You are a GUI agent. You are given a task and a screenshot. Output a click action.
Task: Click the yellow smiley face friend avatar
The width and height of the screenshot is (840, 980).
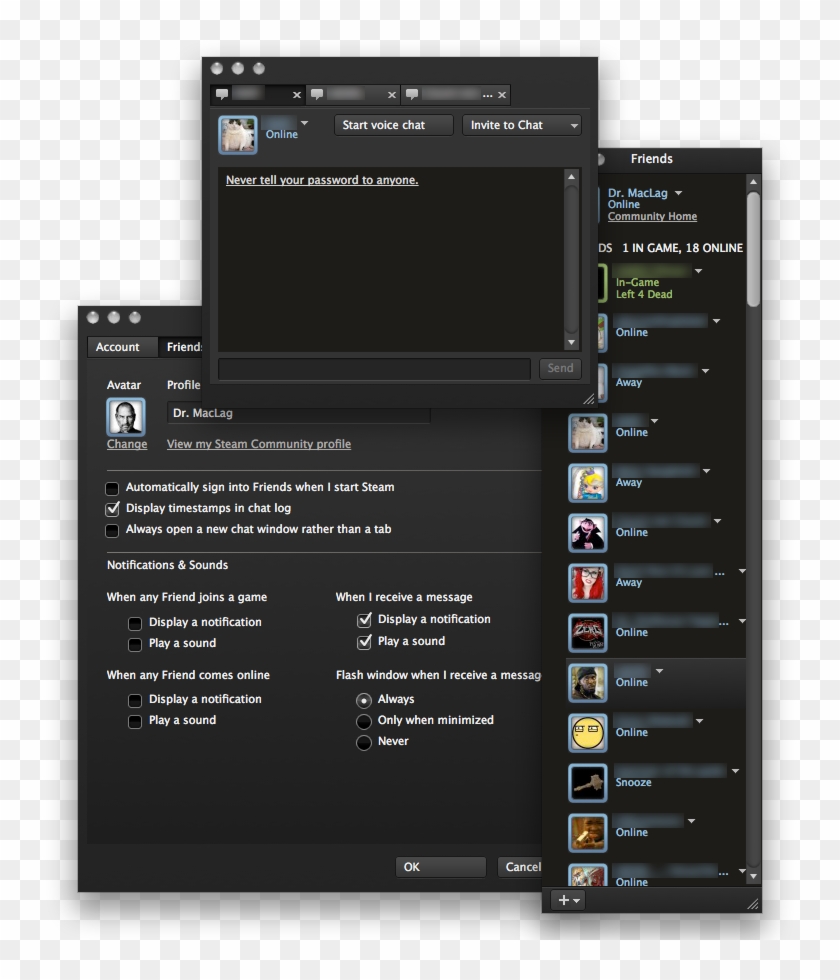[x=588, y=733]
